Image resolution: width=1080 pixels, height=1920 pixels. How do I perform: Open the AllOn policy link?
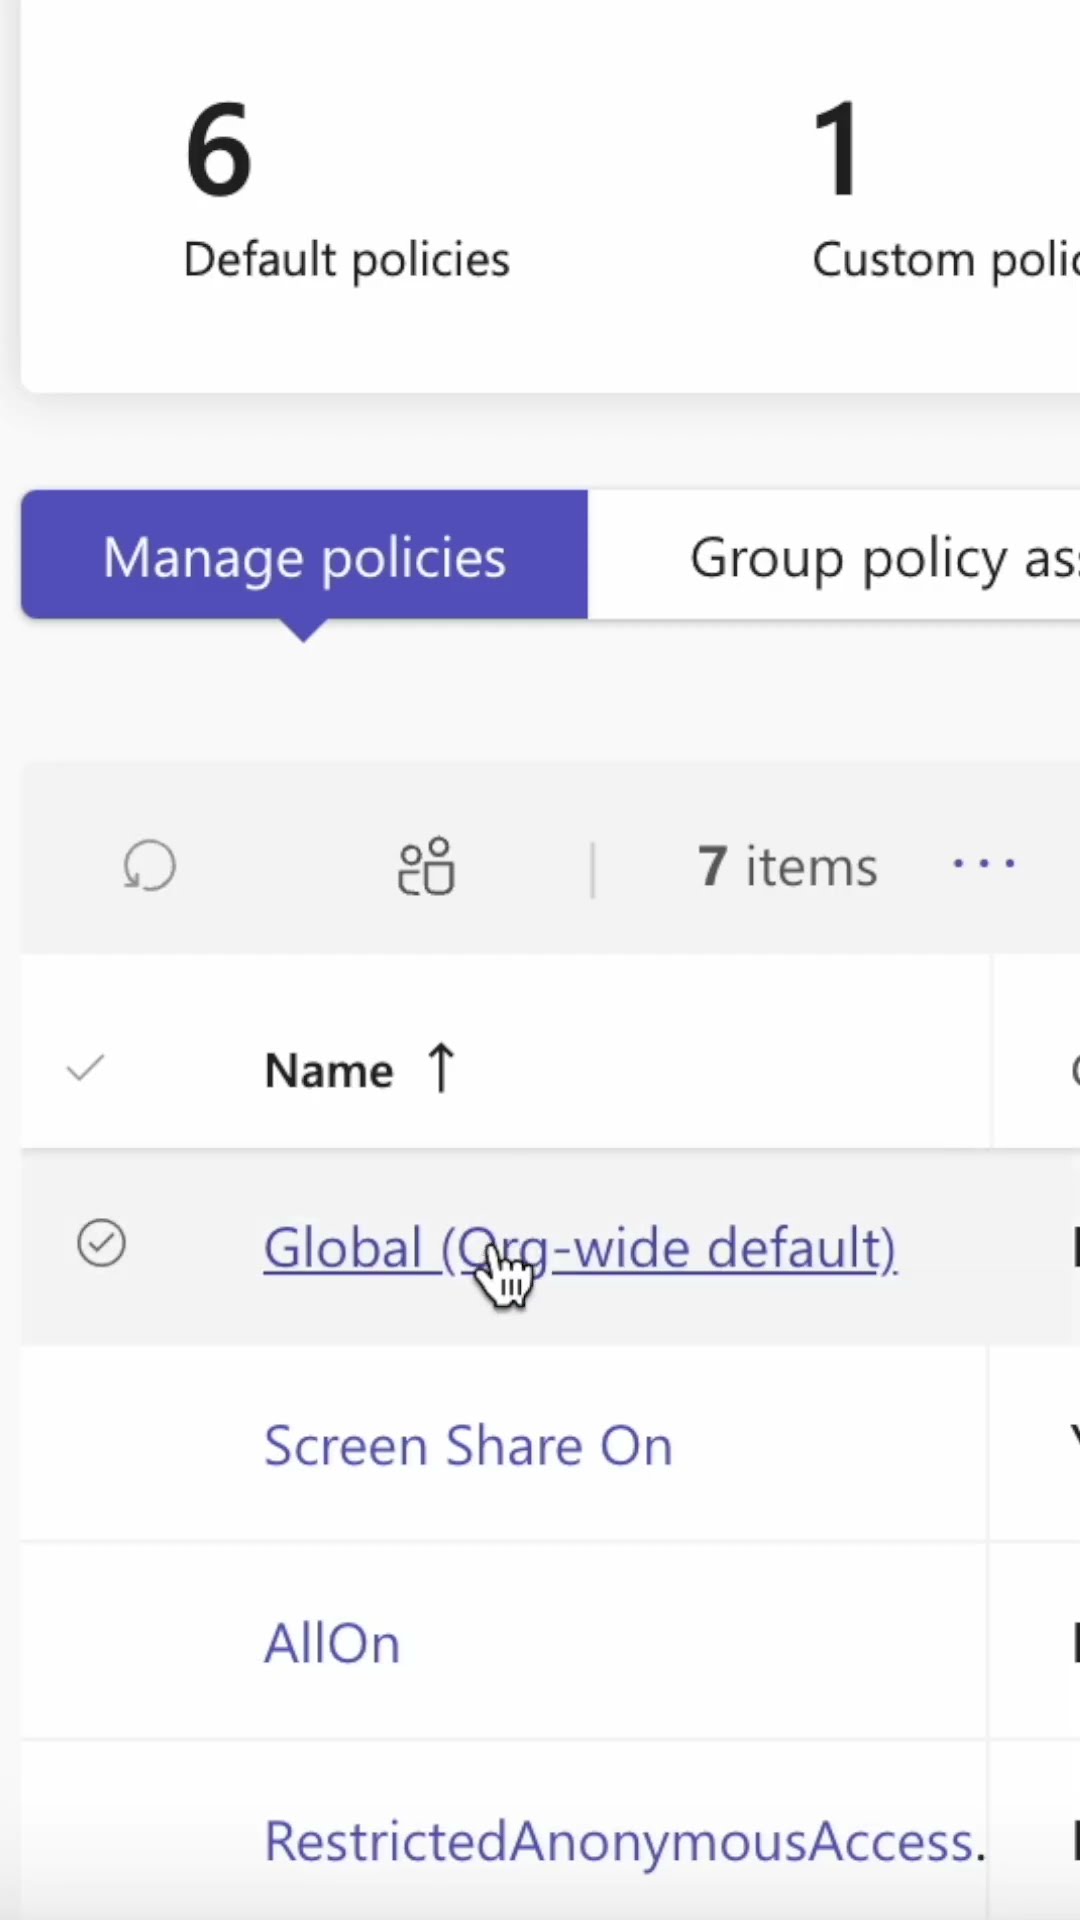[x=332, y=1643]
